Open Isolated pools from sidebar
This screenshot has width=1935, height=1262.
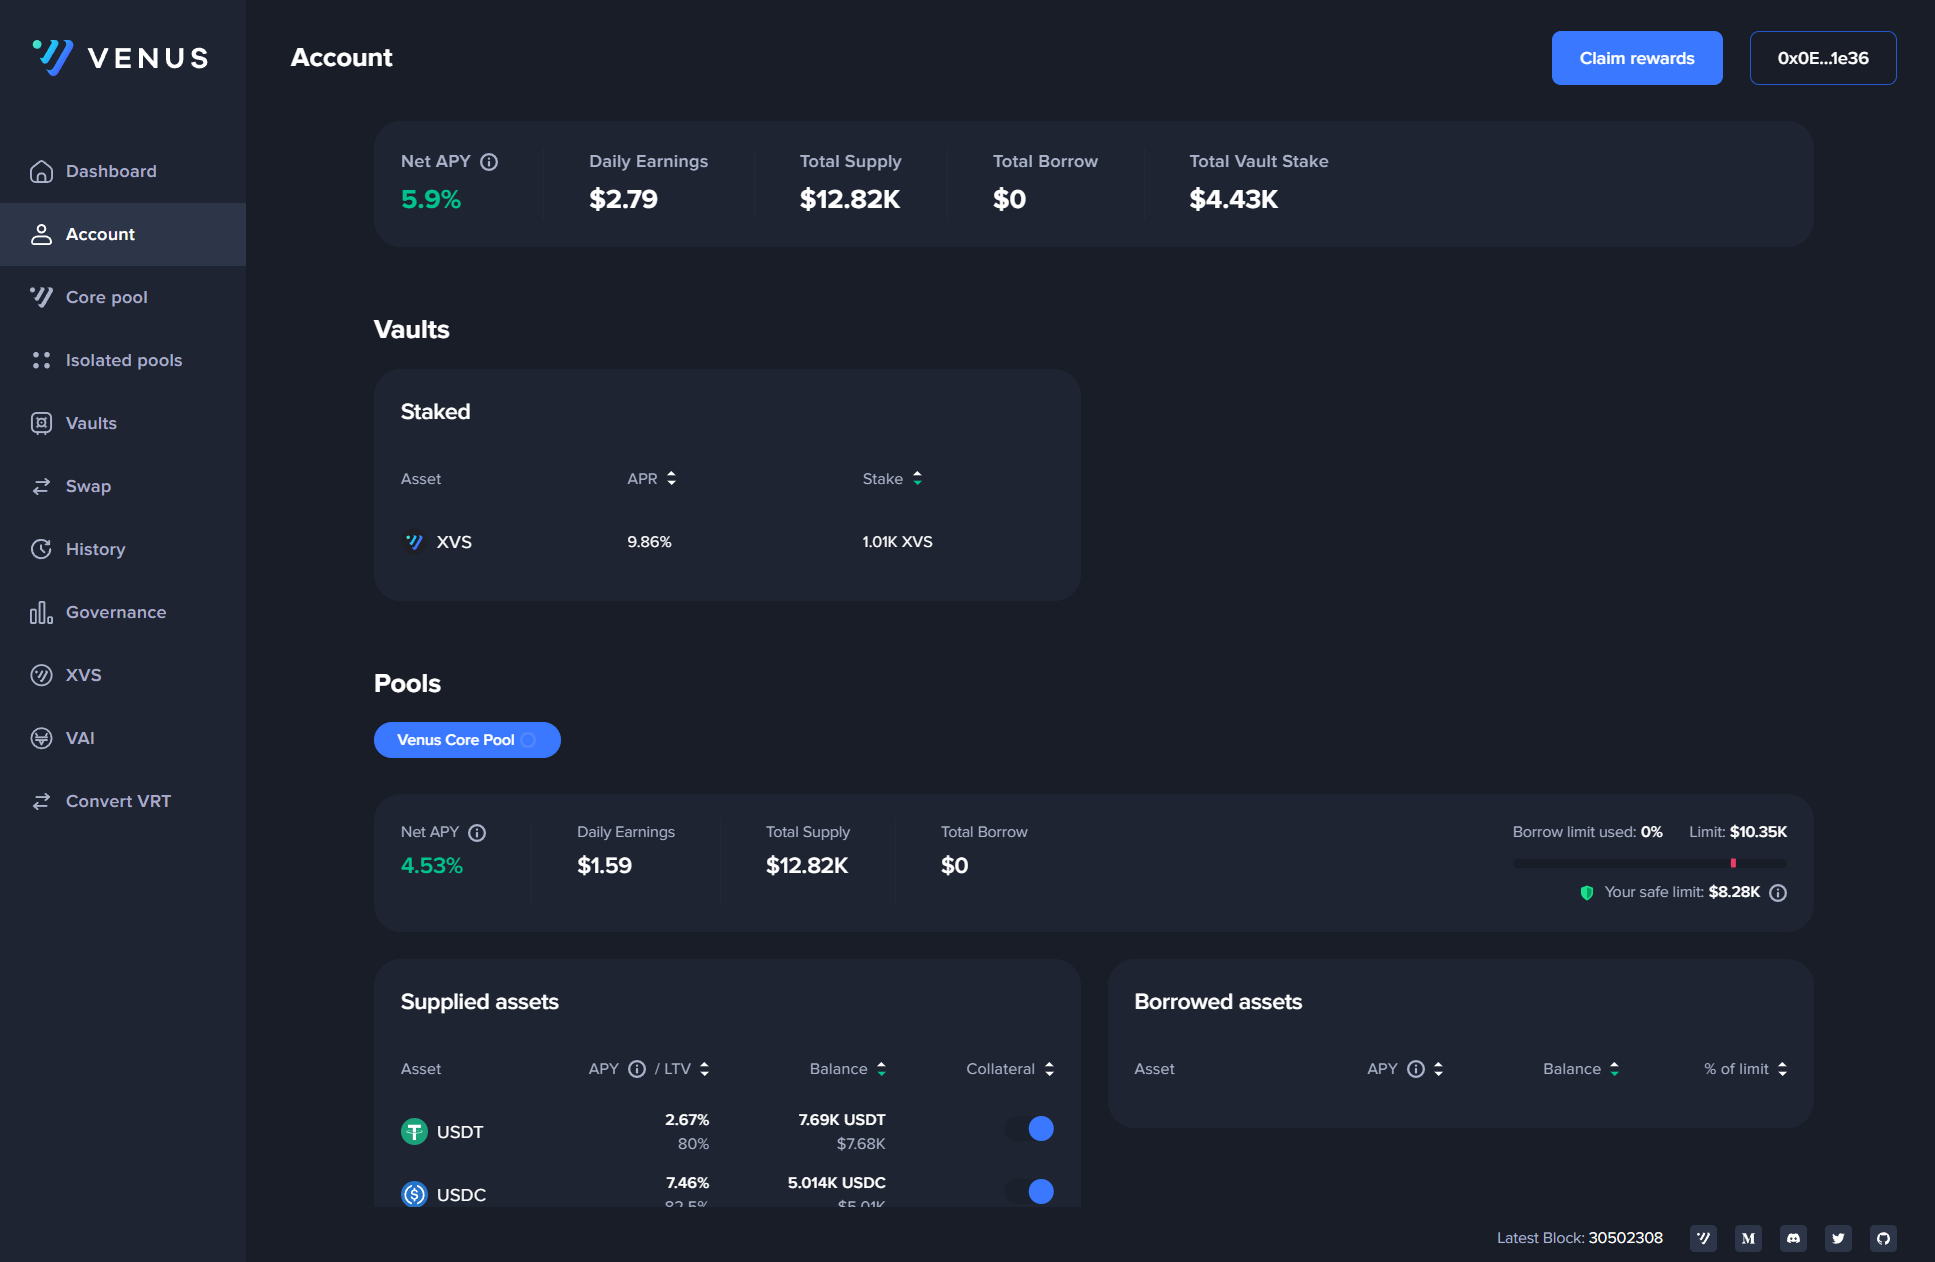point(123,360)
